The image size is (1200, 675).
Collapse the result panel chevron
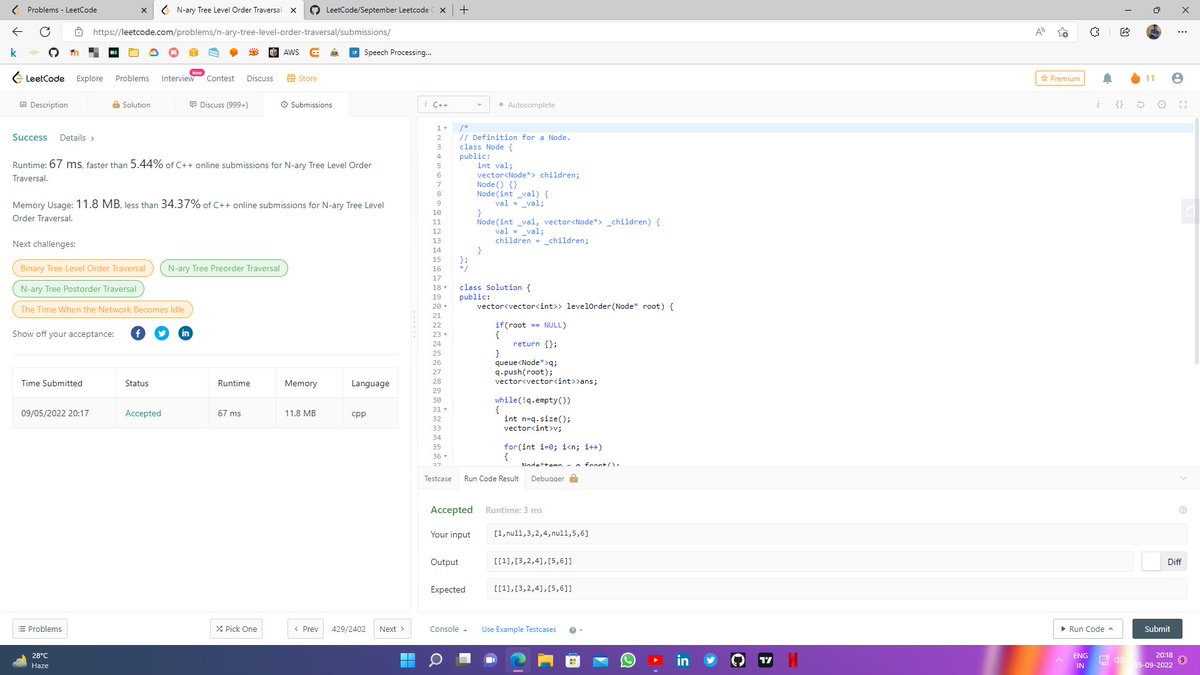point(1182,478)
